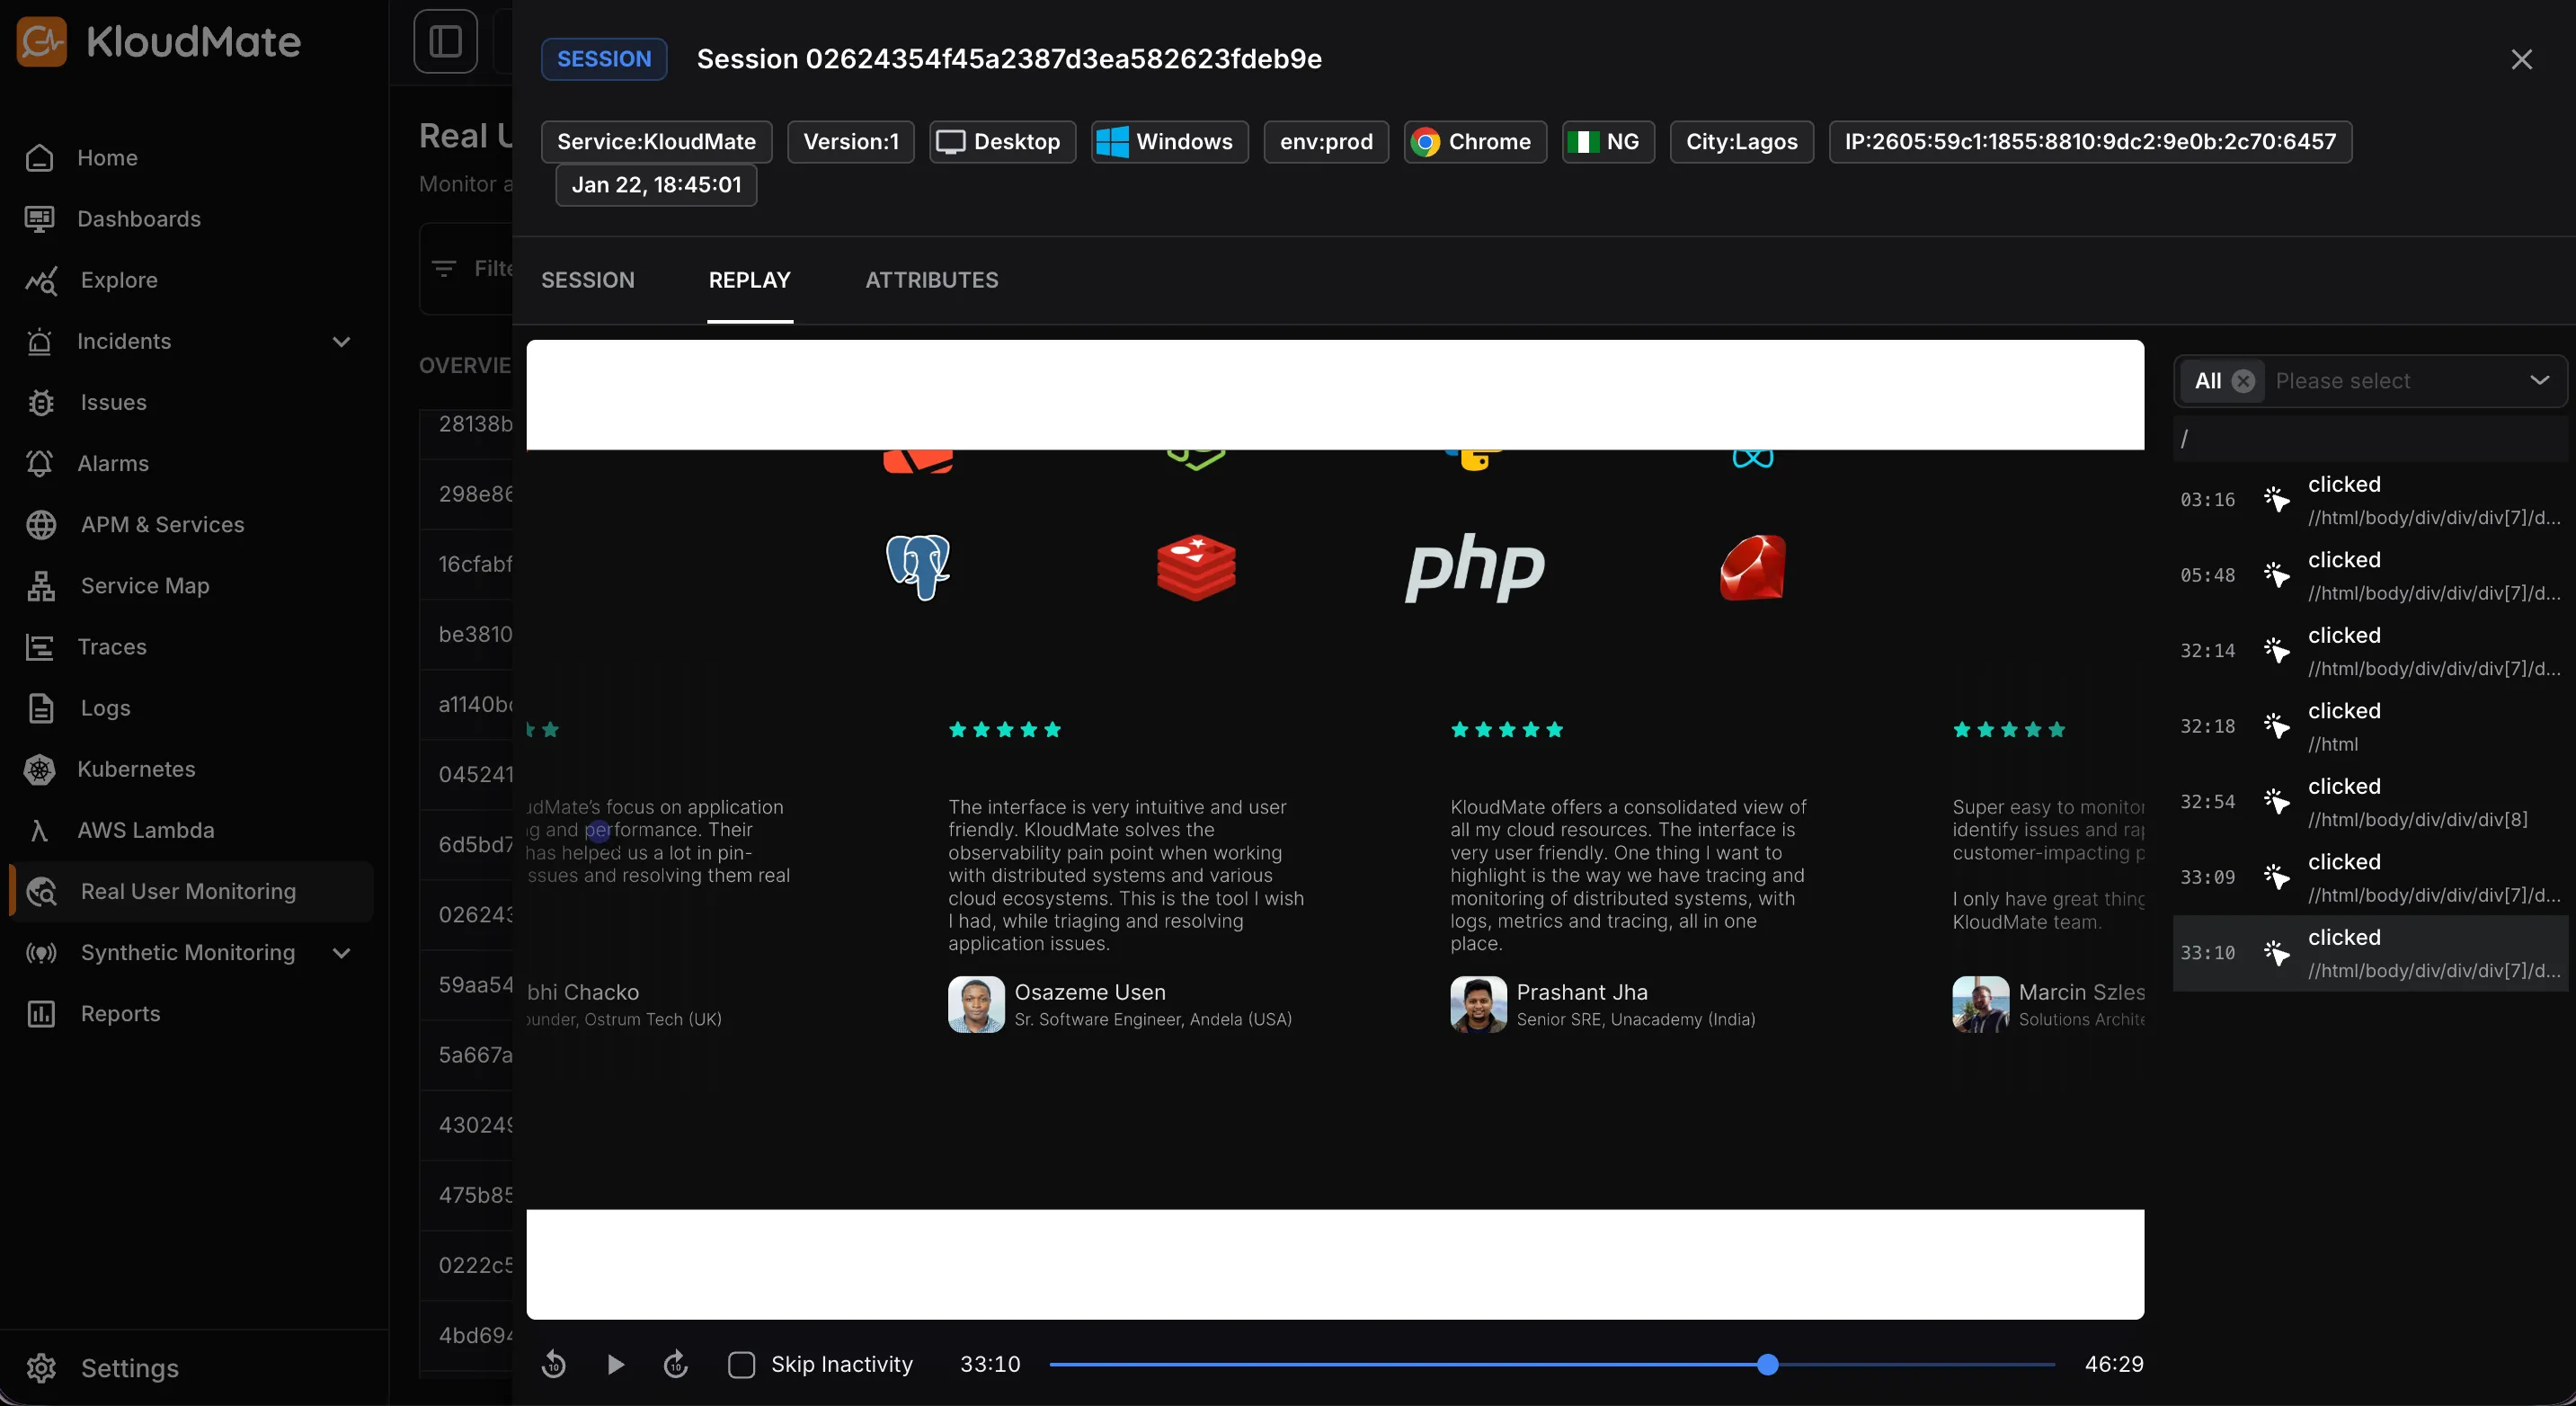The image size is (2576, 1406).
Task: Click the 33:10 current time label
Action: [990, 1364]
